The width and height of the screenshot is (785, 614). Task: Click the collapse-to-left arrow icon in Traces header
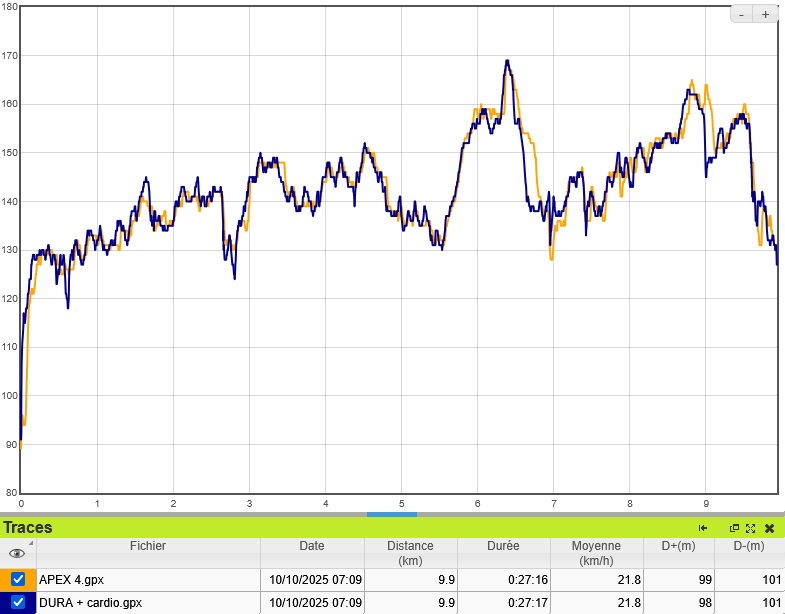pyautogui.click(x=703, y=528)
